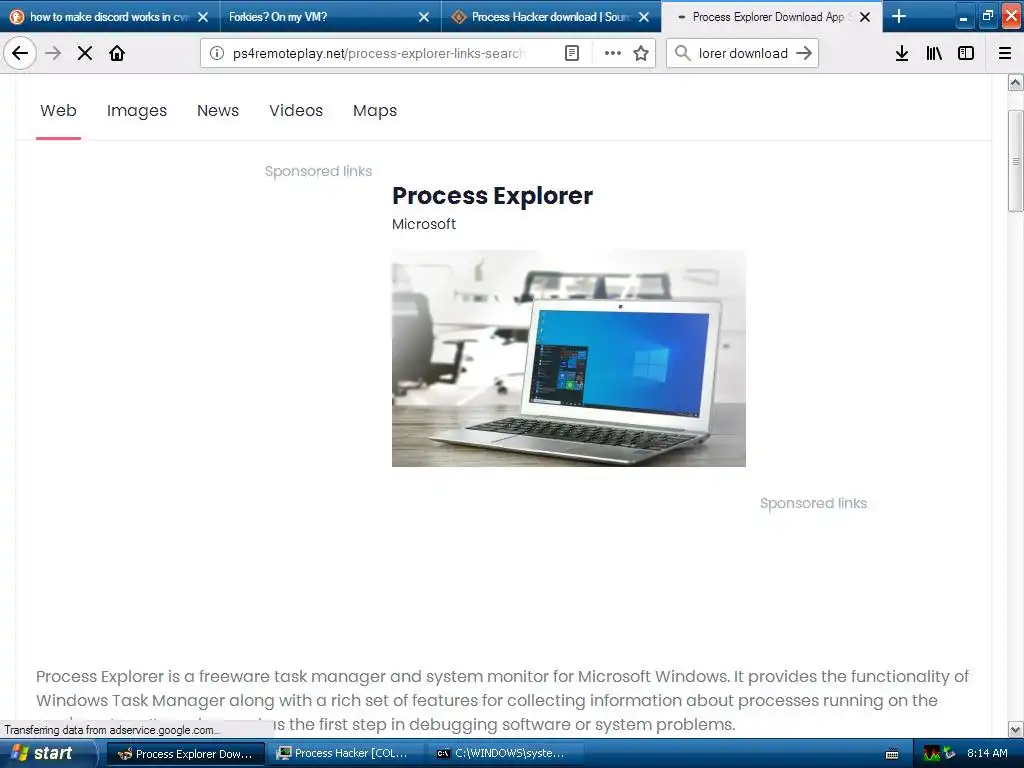1024x768 pixels.
Task: Open the downloads panel
Action: 902,53
